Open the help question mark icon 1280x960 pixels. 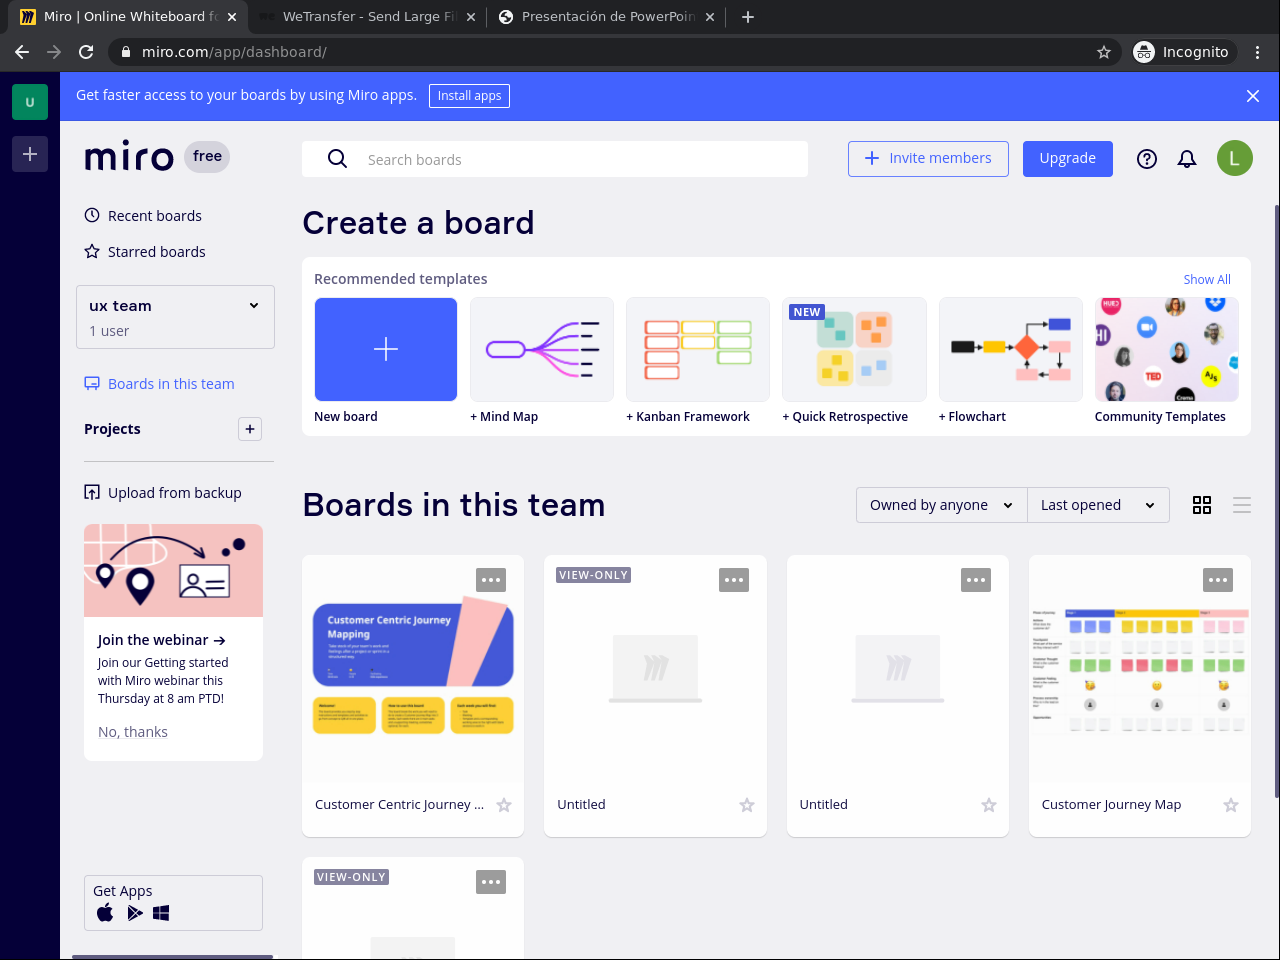click(x=1147, y=159)
